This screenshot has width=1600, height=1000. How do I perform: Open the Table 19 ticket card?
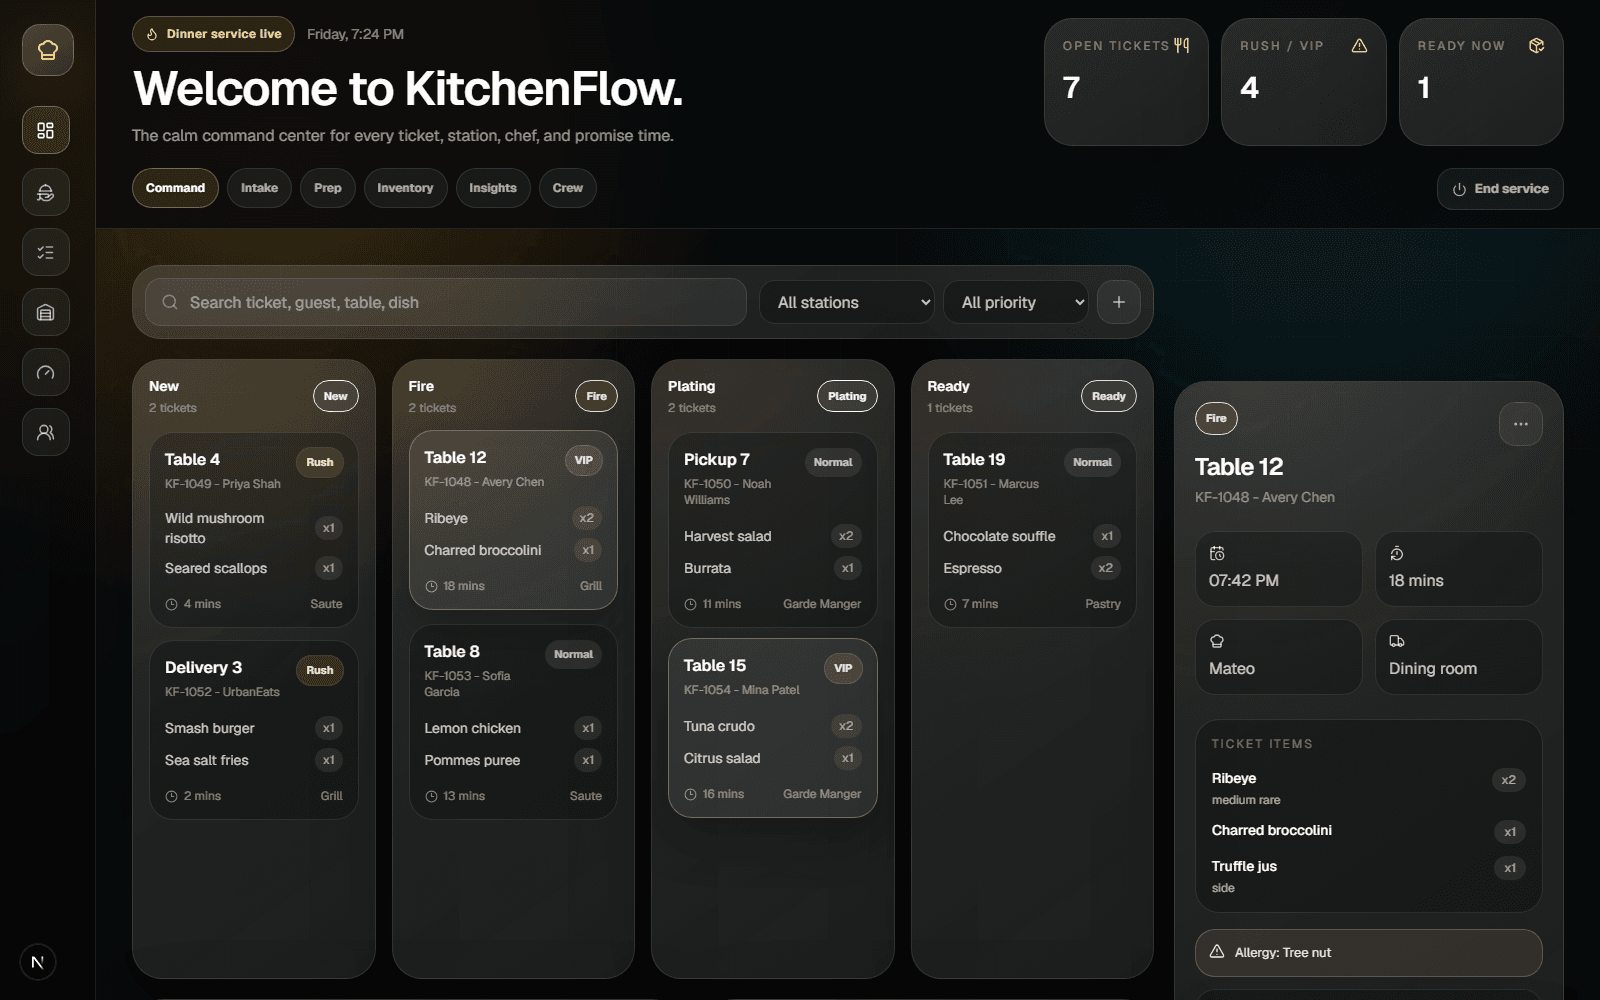pyautogui.click(x=1032, y=530)
